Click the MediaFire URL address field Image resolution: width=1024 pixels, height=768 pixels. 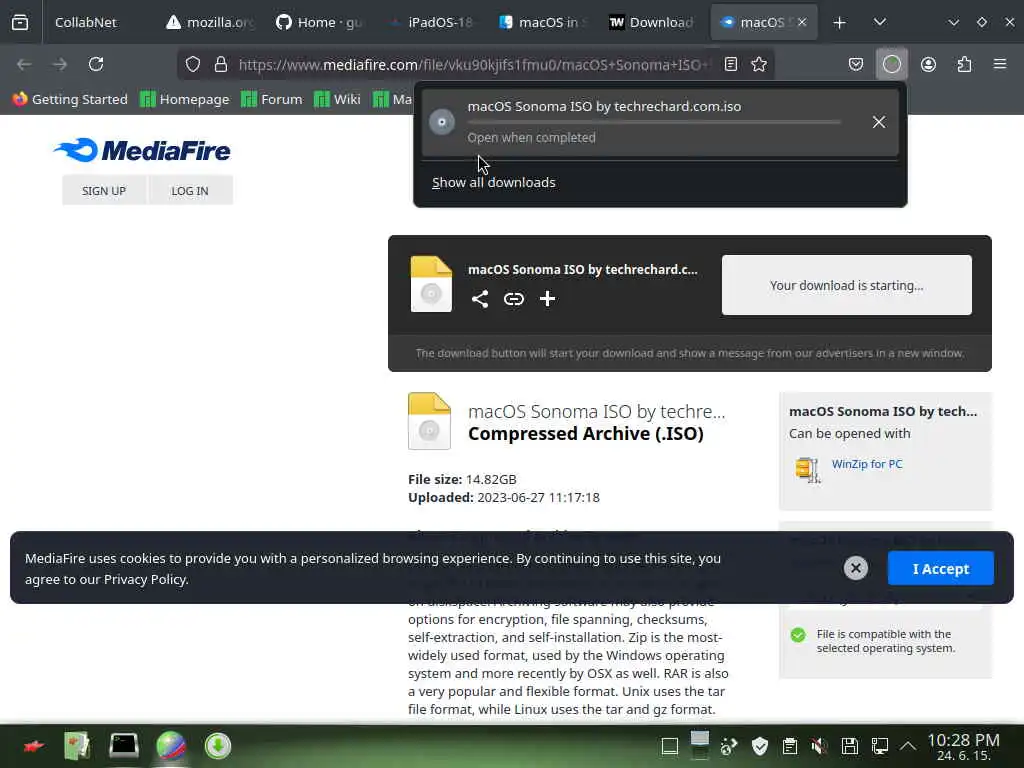pyautogui.click(x=474, y=65)
